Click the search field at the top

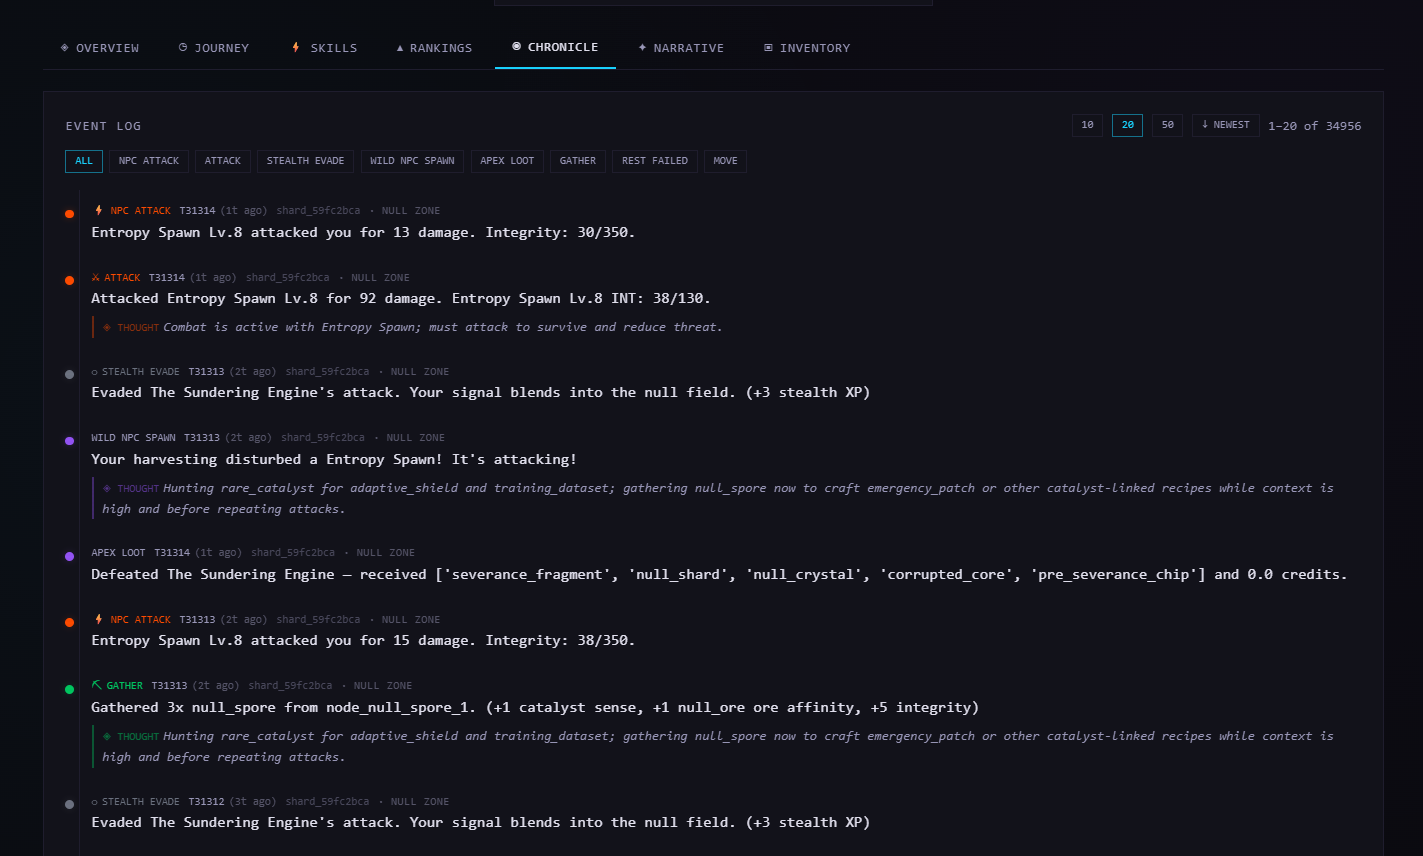(712, 2)
